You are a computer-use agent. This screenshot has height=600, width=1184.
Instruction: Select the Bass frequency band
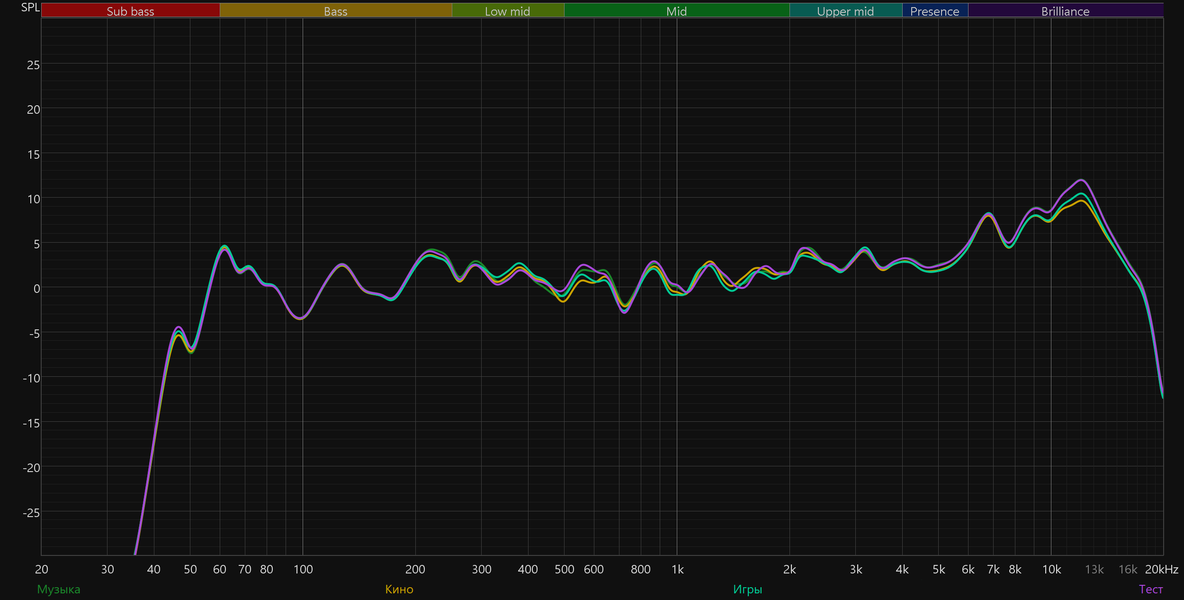(336, 11)
